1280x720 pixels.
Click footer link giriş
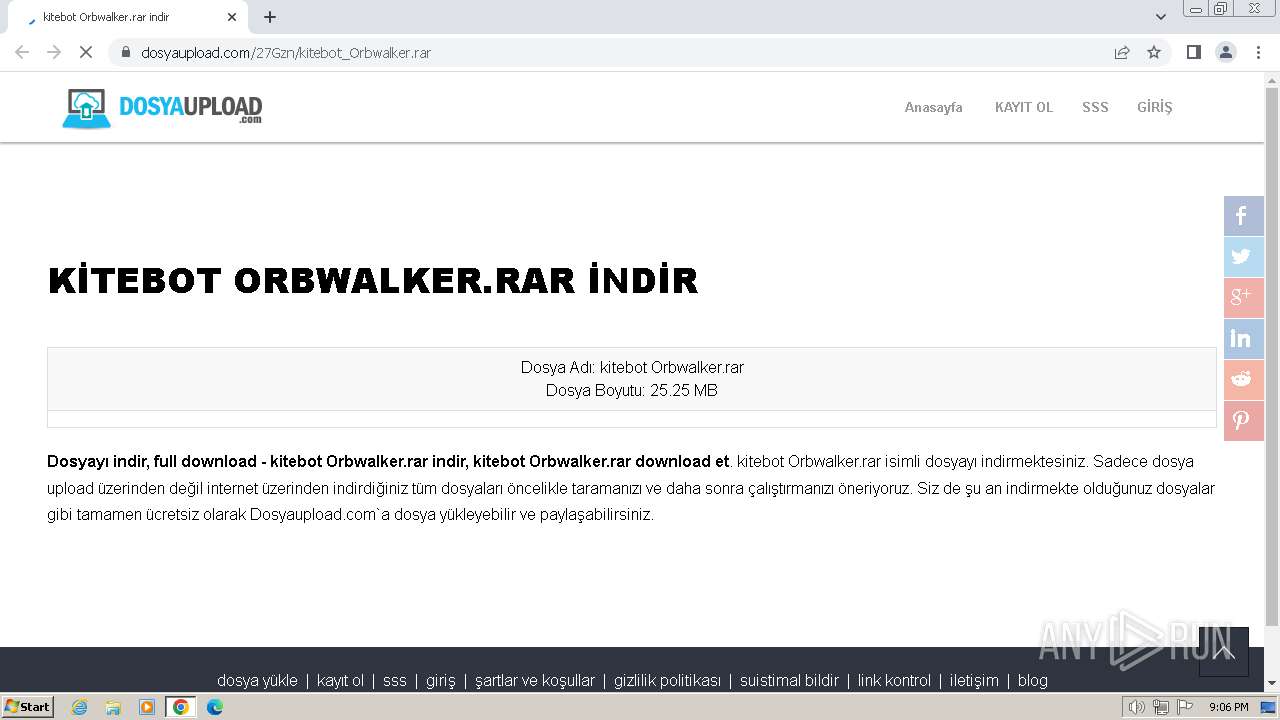(x=440, y=680)
